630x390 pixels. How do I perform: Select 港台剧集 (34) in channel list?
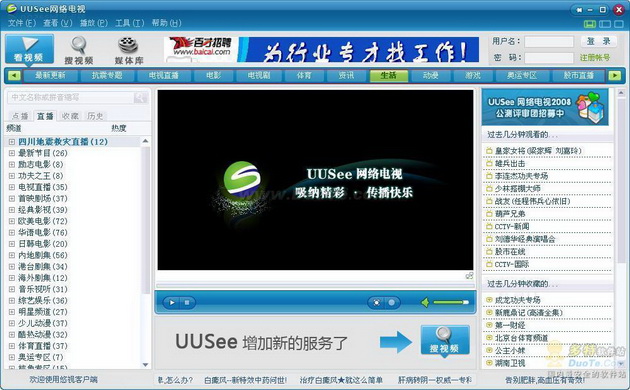(x=43, y=266)
